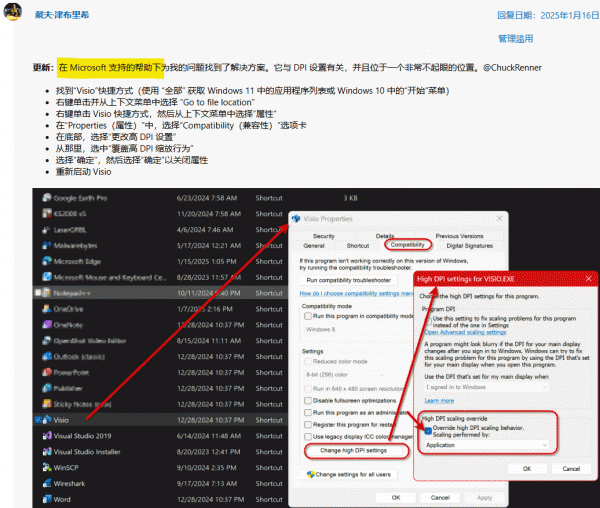600x508 pixels.
Task: Open the Shortcut tab
Action: point(358,246)
